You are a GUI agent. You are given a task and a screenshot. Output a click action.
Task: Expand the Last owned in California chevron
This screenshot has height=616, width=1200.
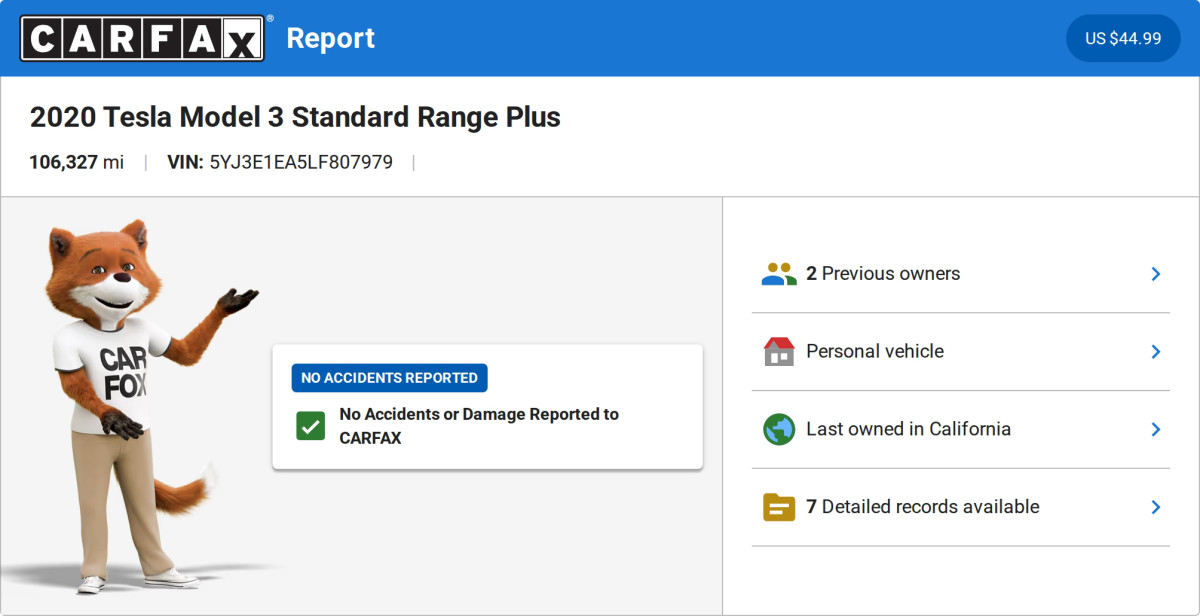[1155, 429]
